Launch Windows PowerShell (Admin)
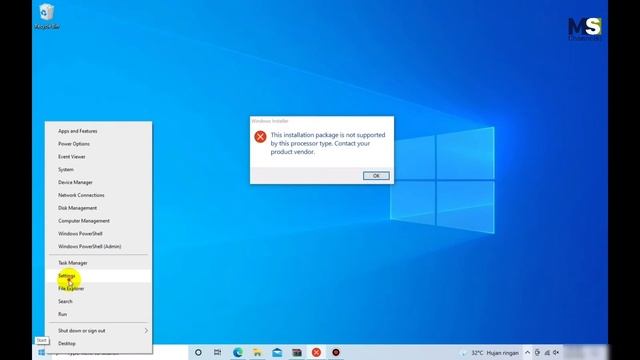640x360 pixels. pyautogui.click(x=98, y=247)
